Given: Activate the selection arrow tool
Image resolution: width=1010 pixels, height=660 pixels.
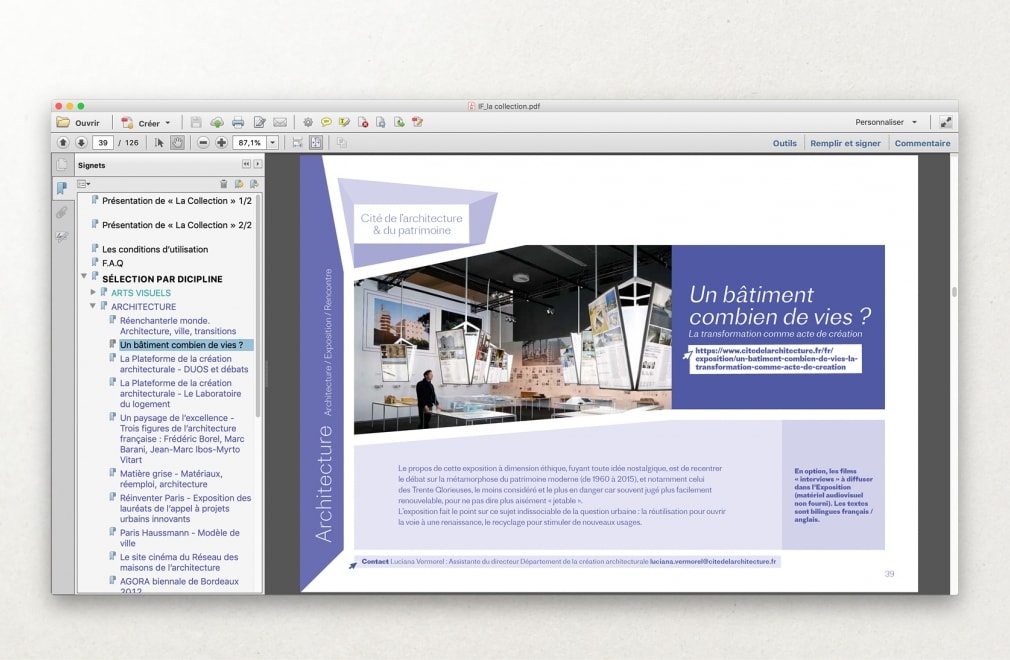Looking at the screenshot, I should point(158,142).
